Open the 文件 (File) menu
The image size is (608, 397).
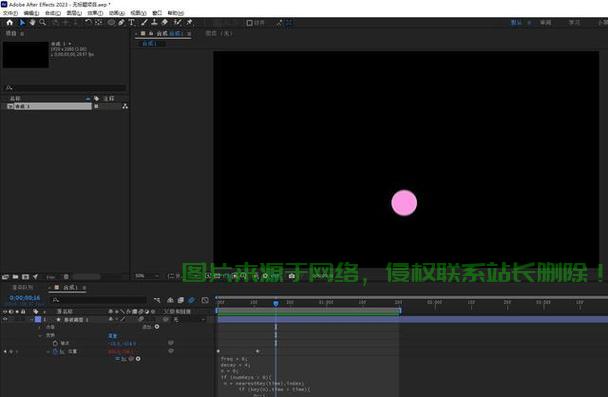pos(10,13)
